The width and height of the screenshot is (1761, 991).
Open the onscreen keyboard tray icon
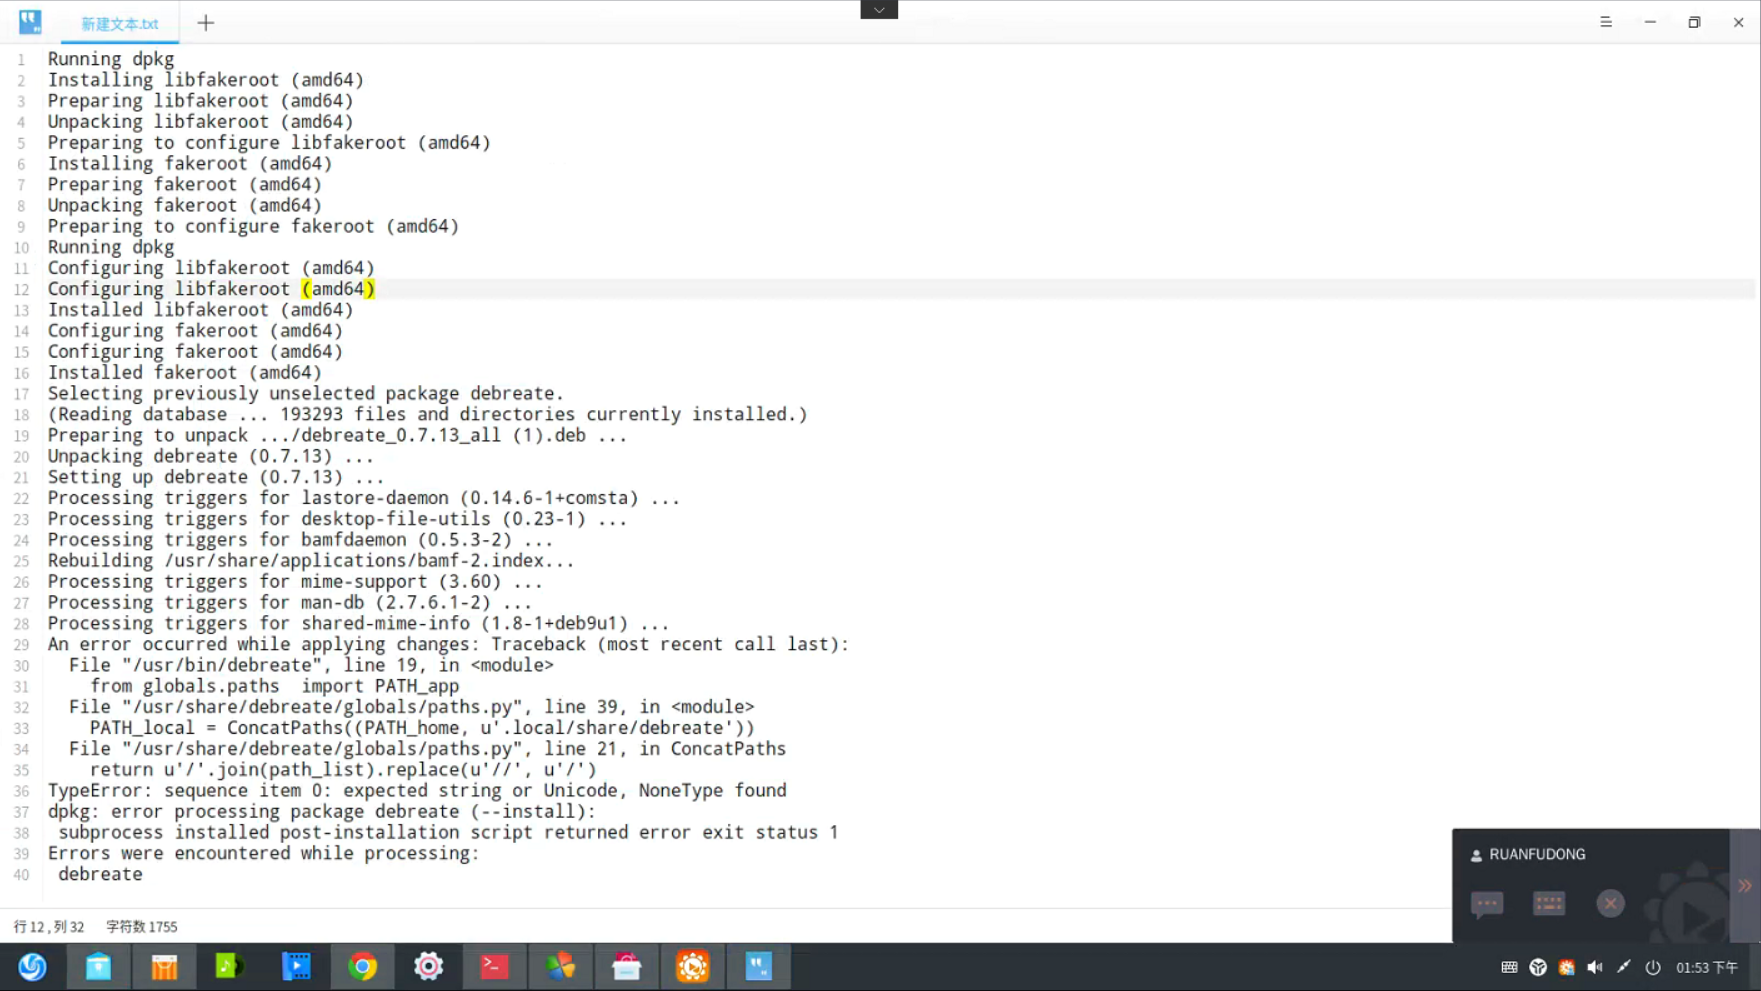pyautogui.click(x=1509, y=967)
